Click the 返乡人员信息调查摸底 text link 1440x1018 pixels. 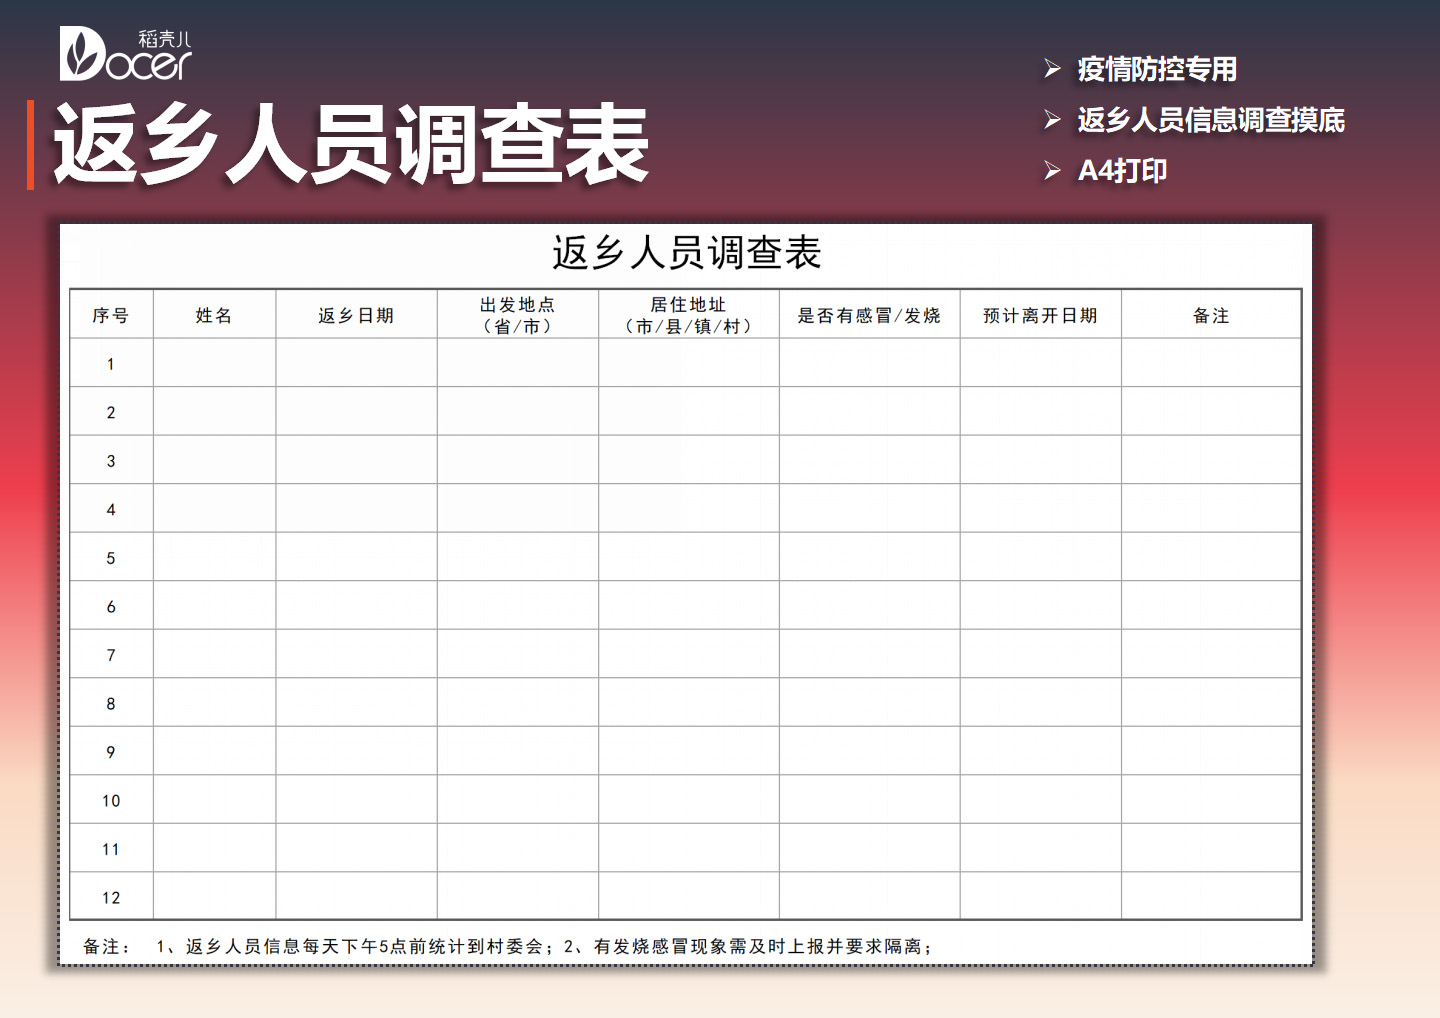click(1210, 119)
